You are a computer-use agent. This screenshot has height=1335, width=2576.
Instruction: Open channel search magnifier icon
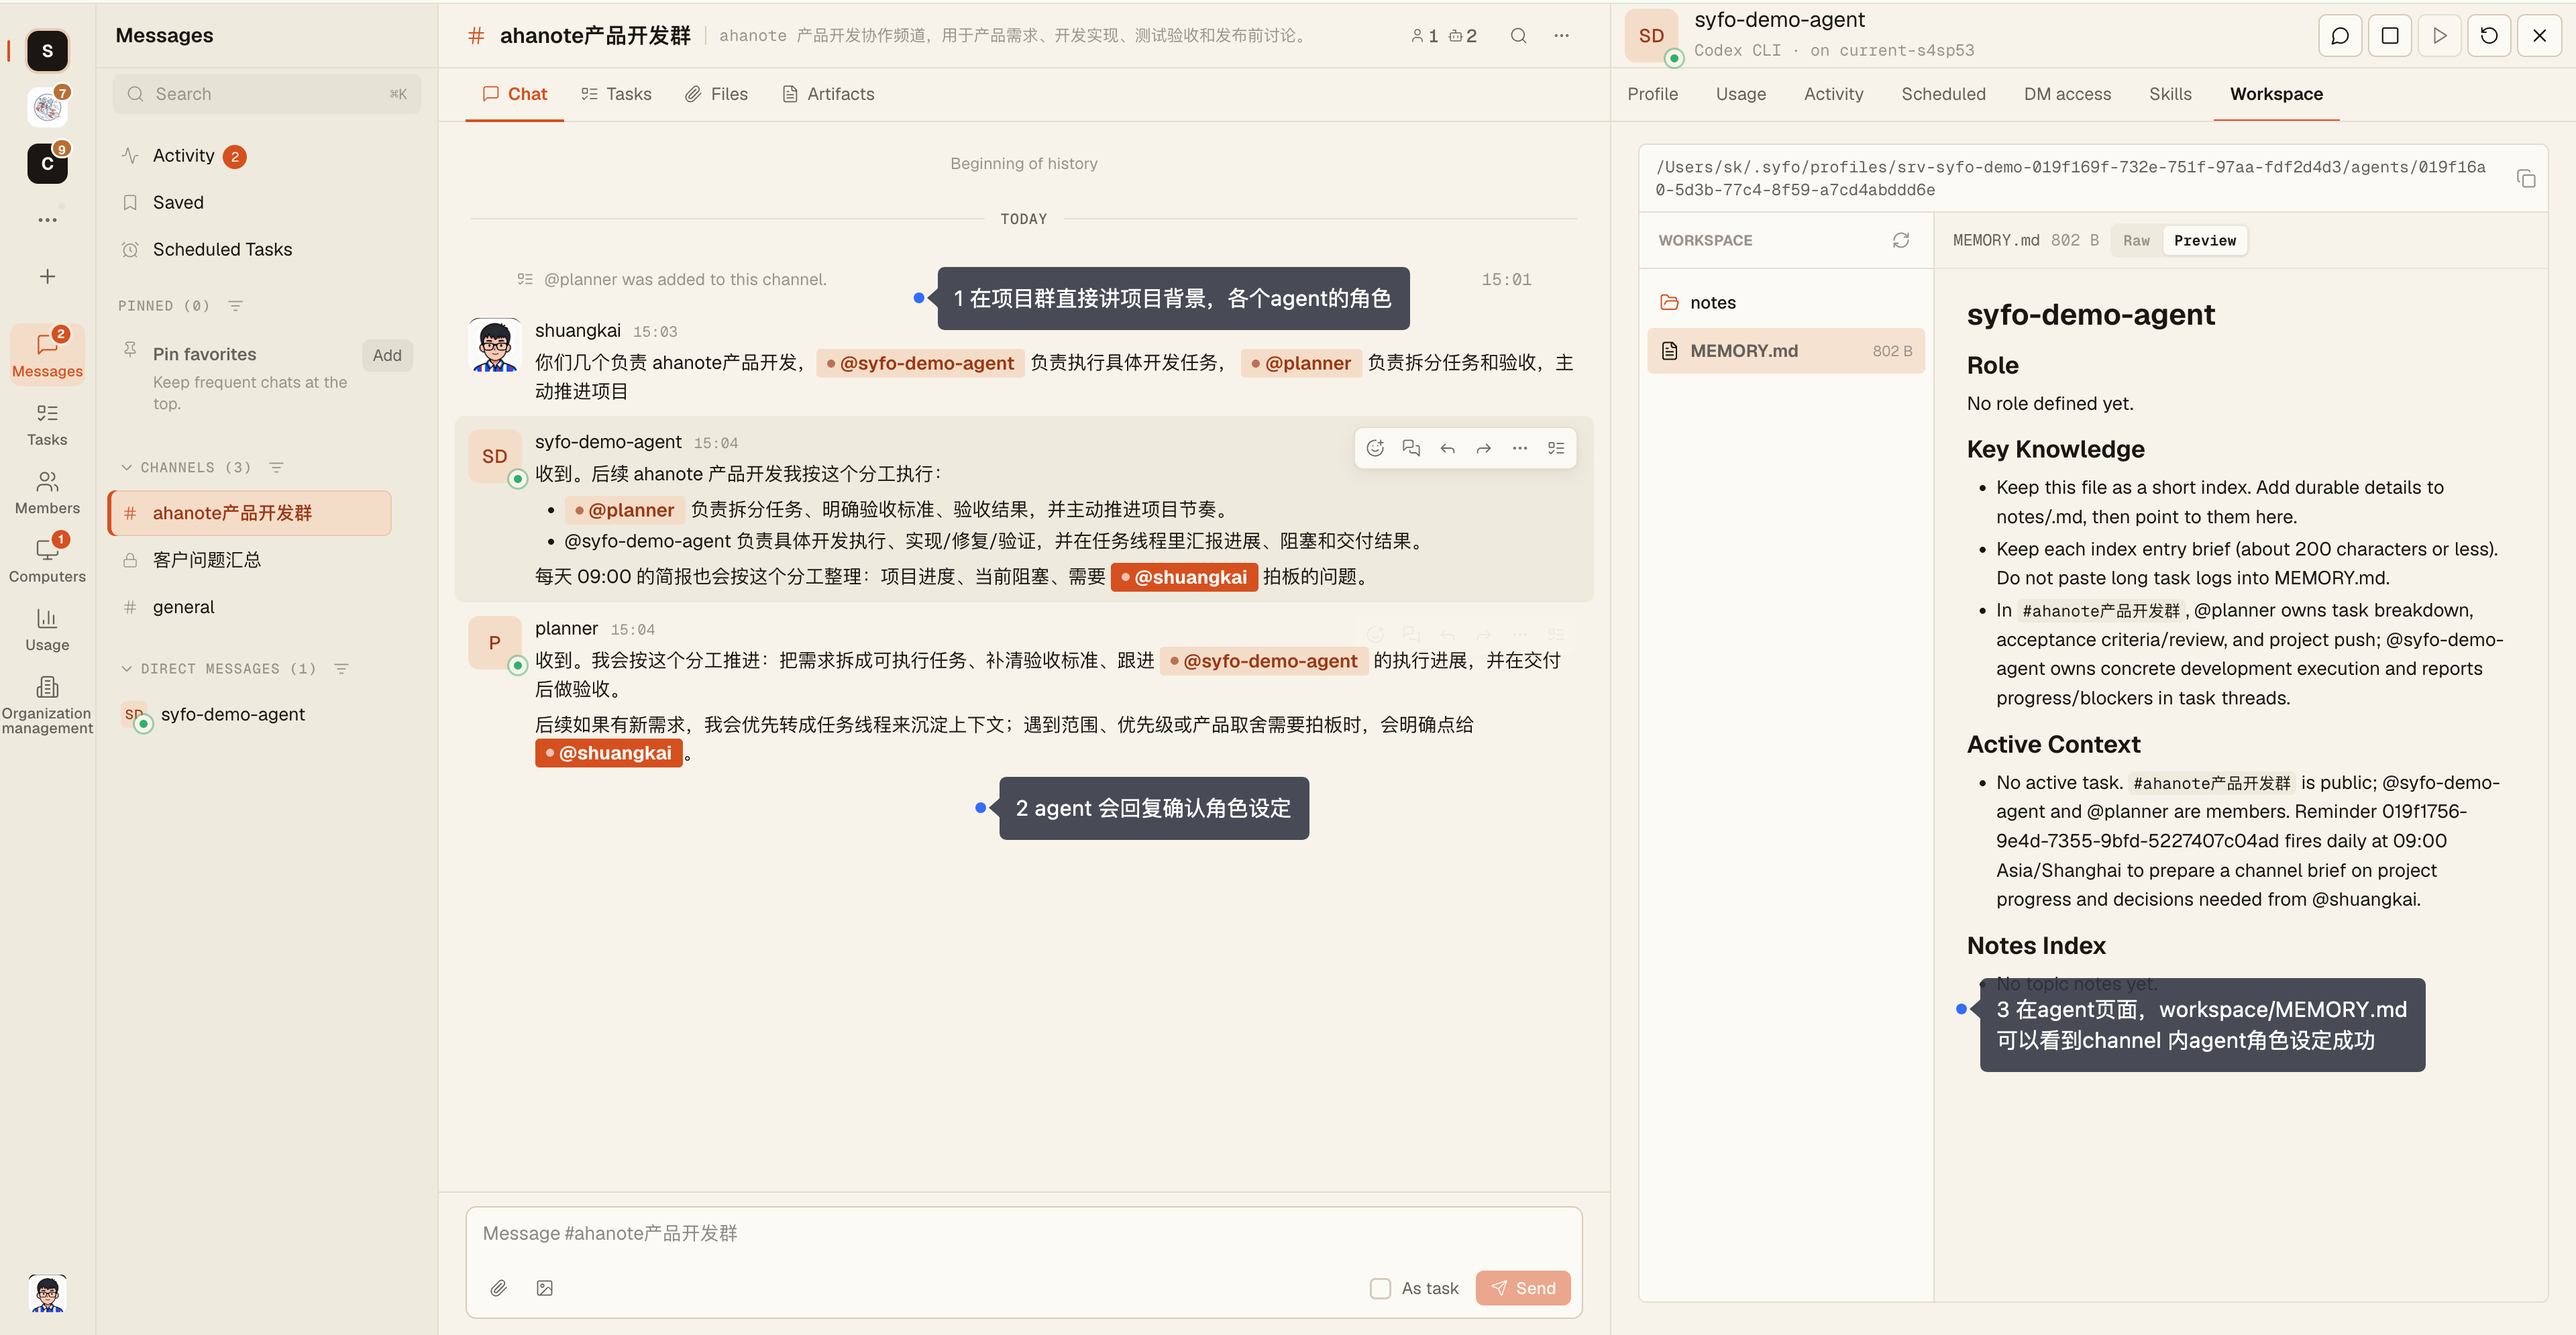(x=1518, y=36)
